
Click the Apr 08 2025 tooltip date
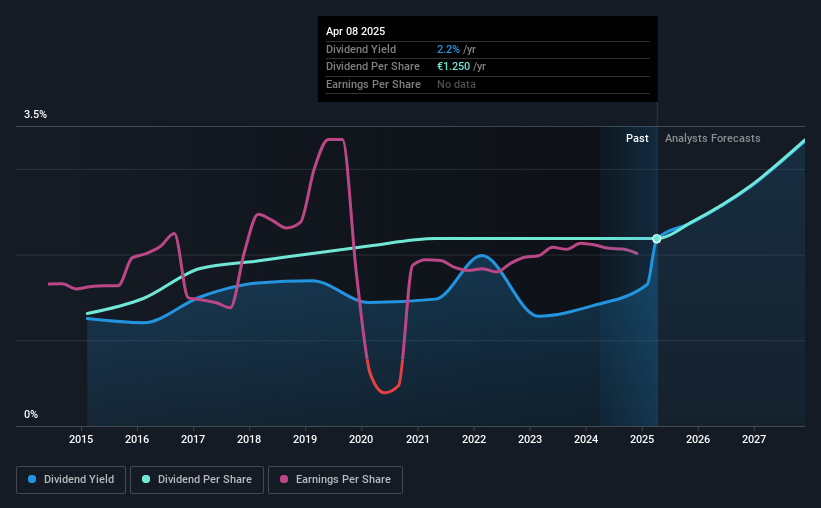(356, 31)
